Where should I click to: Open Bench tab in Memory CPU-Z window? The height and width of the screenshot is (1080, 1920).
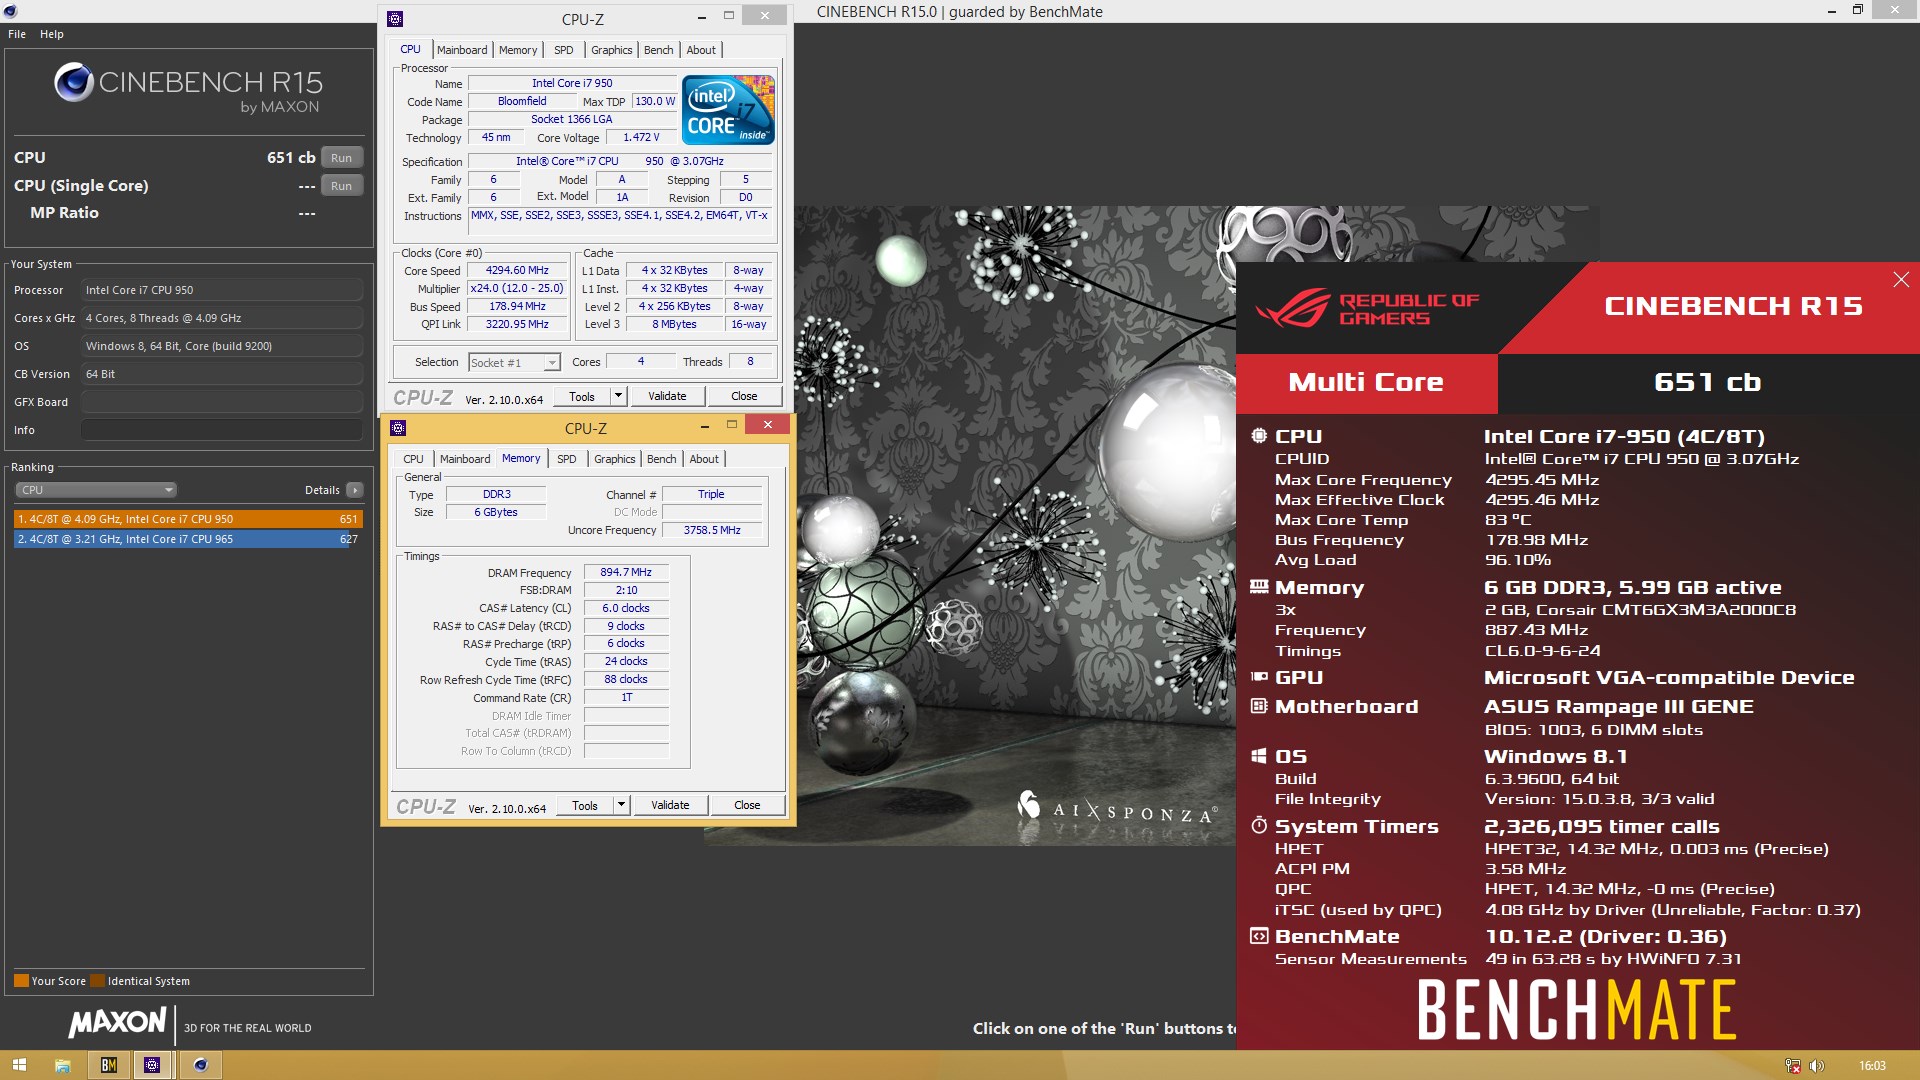[661, 459]
